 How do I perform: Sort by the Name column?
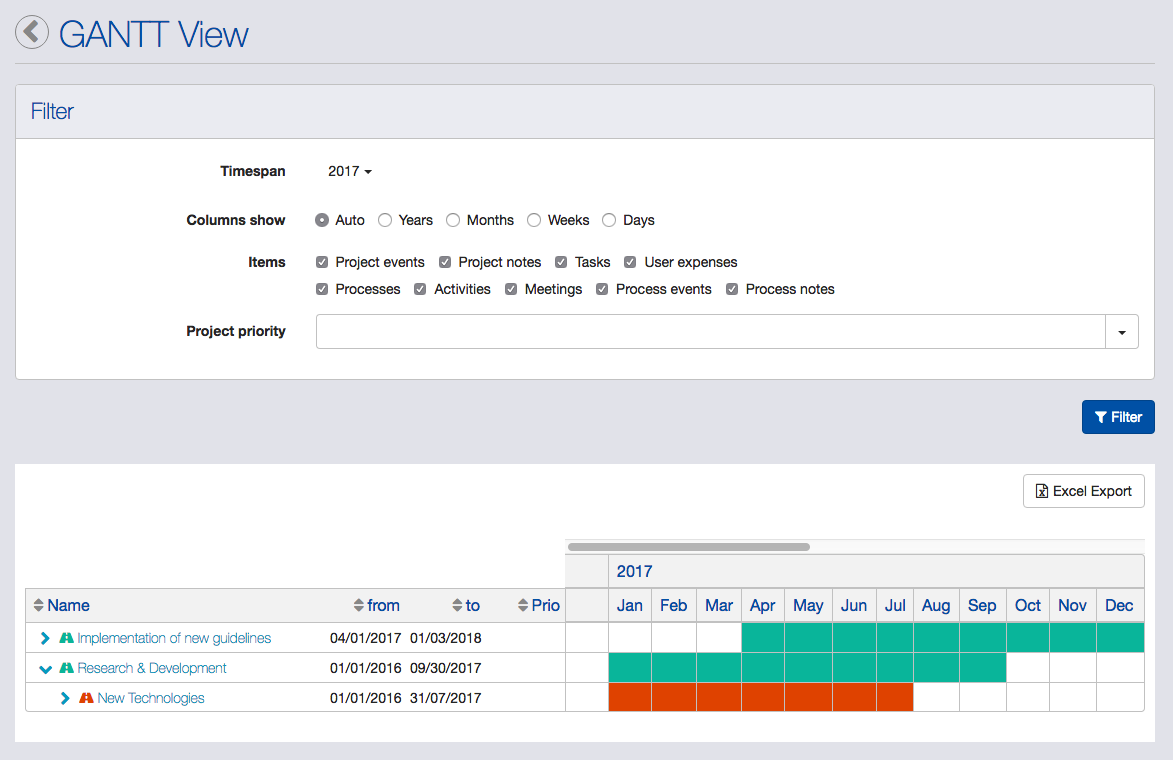pyautogui.click(x=61, y=605)
